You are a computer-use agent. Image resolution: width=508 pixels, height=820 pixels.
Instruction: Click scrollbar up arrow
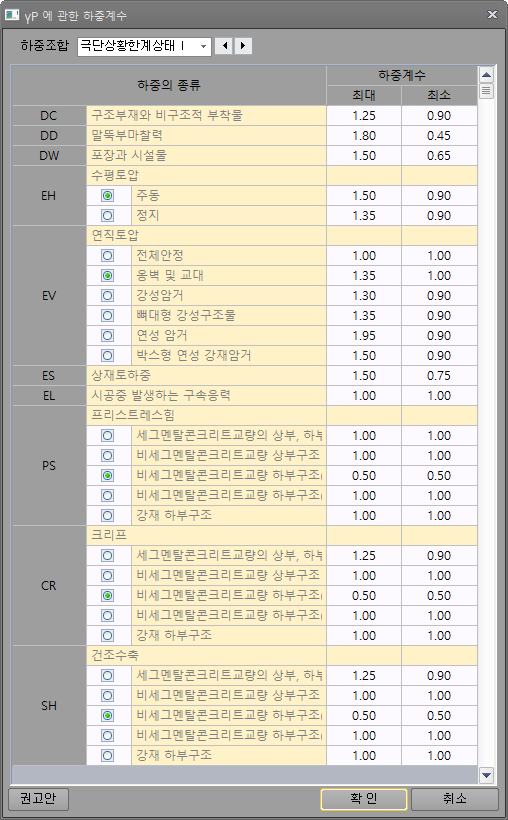click(x=487, y=74)
